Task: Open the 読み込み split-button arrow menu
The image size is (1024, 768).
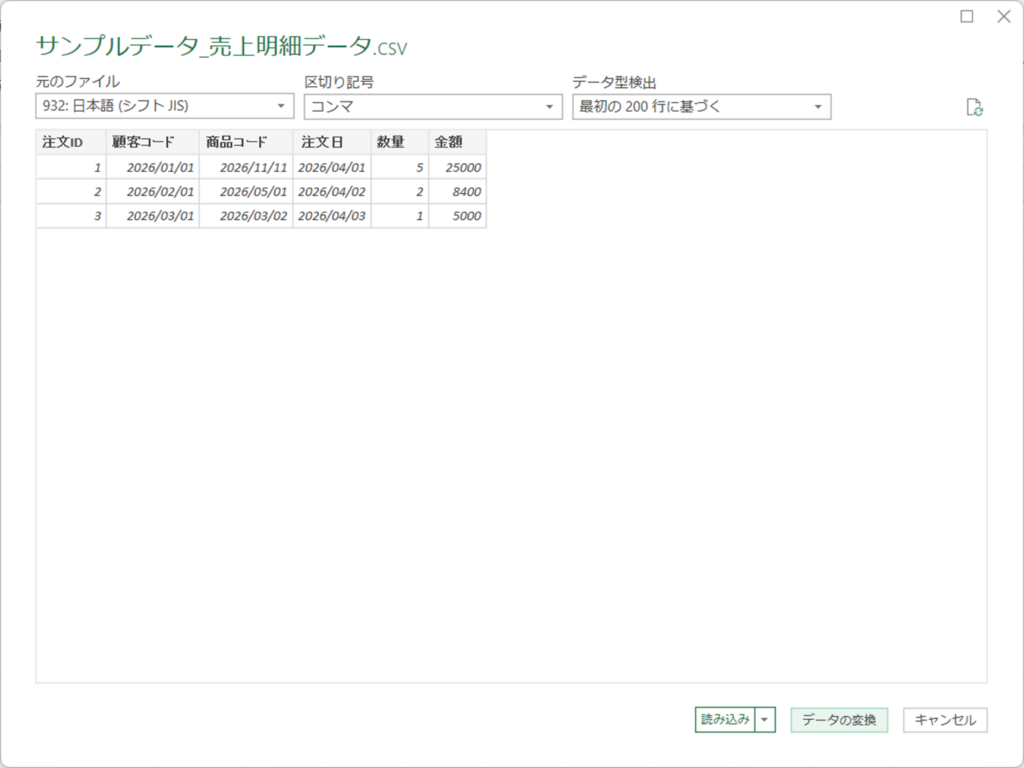Action: click(765, 719)
